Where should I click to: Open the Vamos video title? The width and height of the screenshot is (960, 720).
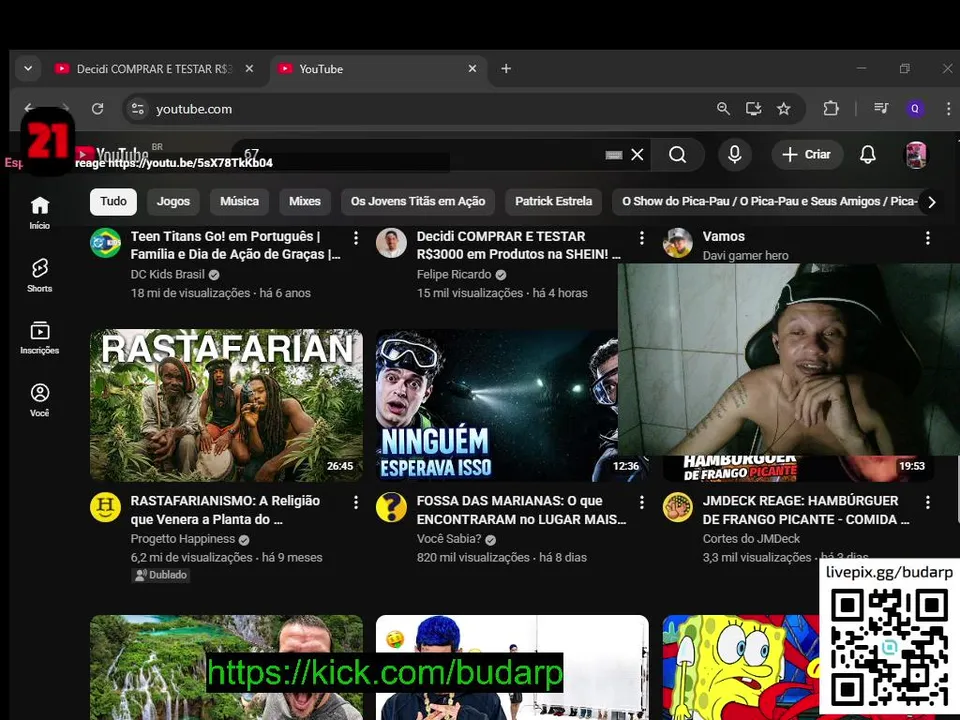pos(724,236)
